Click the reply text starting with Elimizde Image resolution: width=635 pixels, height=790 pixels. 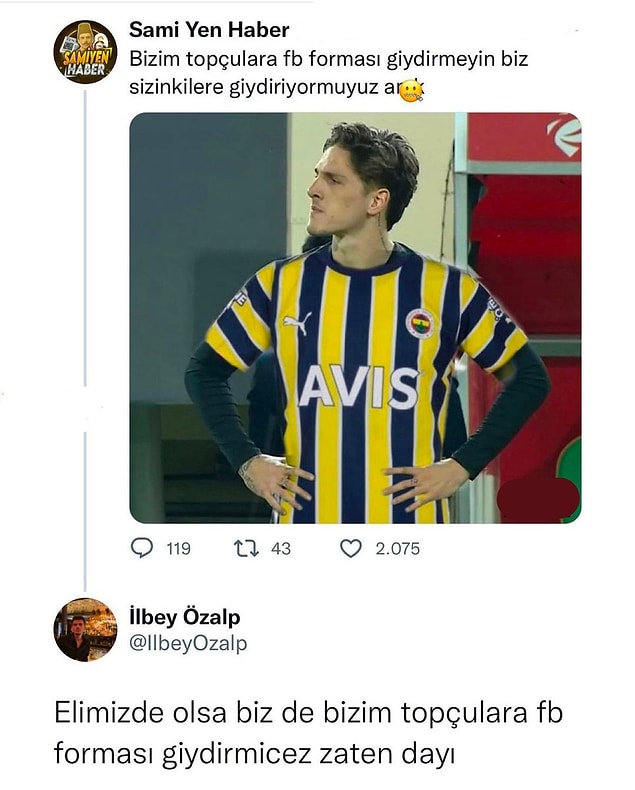tap(308, 733)
